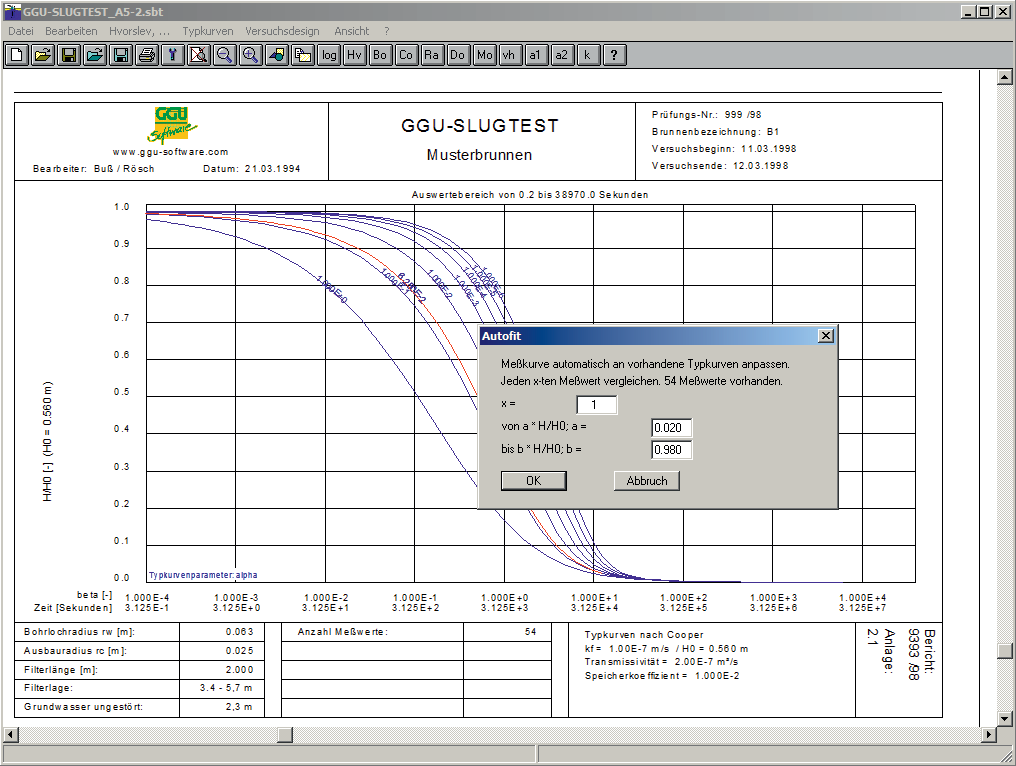Print the slug test report
Screen dimensions: 1016x766
(146, 55)
